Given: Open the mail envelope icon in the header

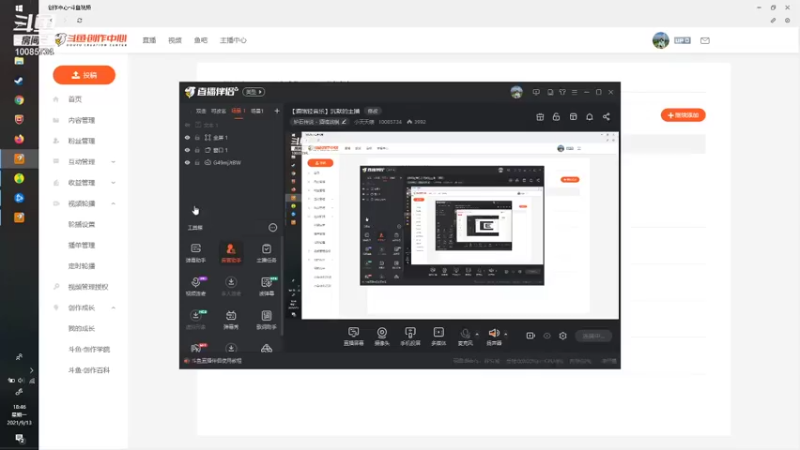Looking at the screenshot, I should coord(705,40).
